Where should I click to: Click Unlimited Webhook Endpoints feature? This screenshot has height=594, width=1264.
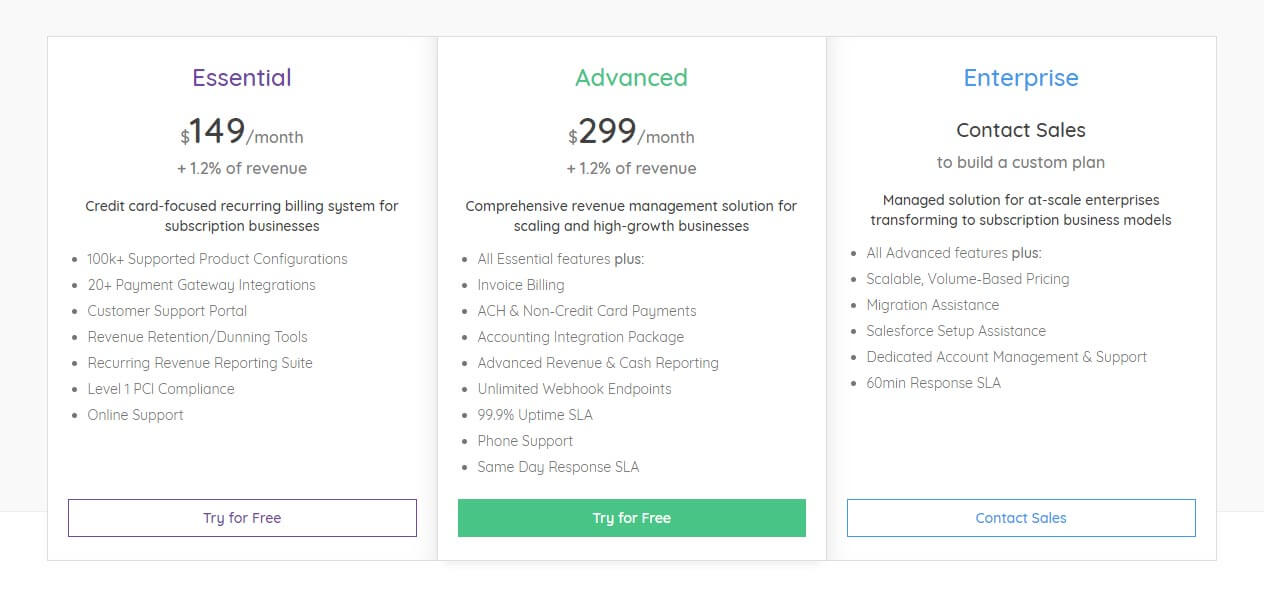(574, 389)
